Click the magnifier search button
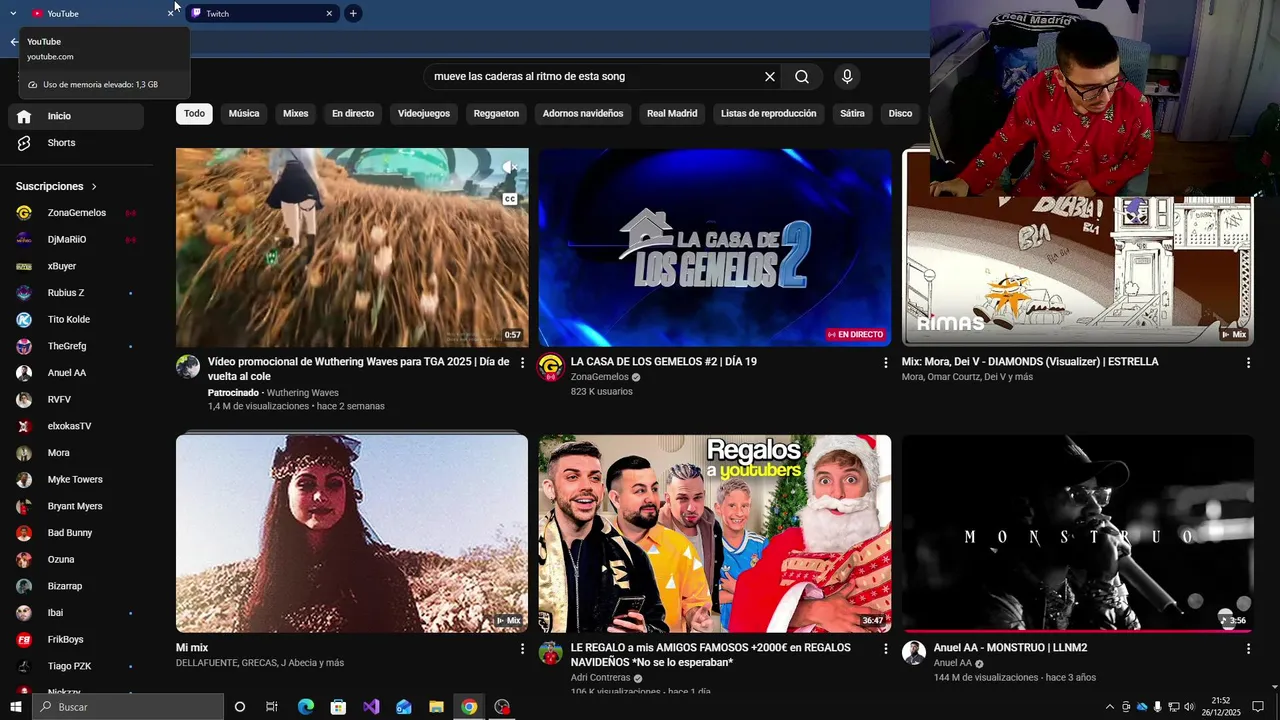Screen dimensions: 1280x720 pyautogui.click(x=802, y=77)
